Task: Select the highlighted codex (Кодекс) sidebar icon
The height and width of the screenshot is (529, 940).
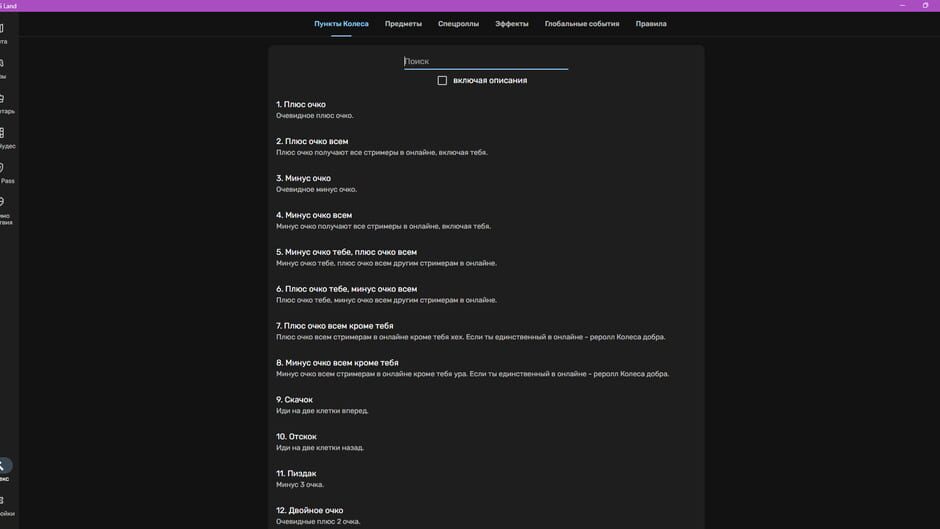Action: (x=4, y=470)
